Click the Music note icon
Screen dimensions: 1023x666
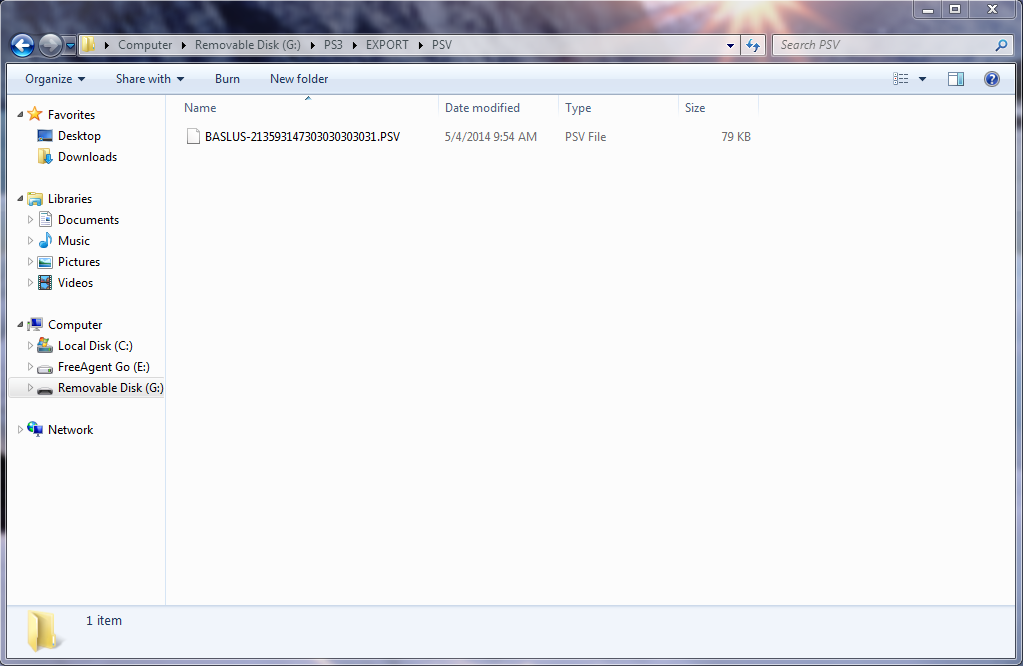[x=45, y=241]
